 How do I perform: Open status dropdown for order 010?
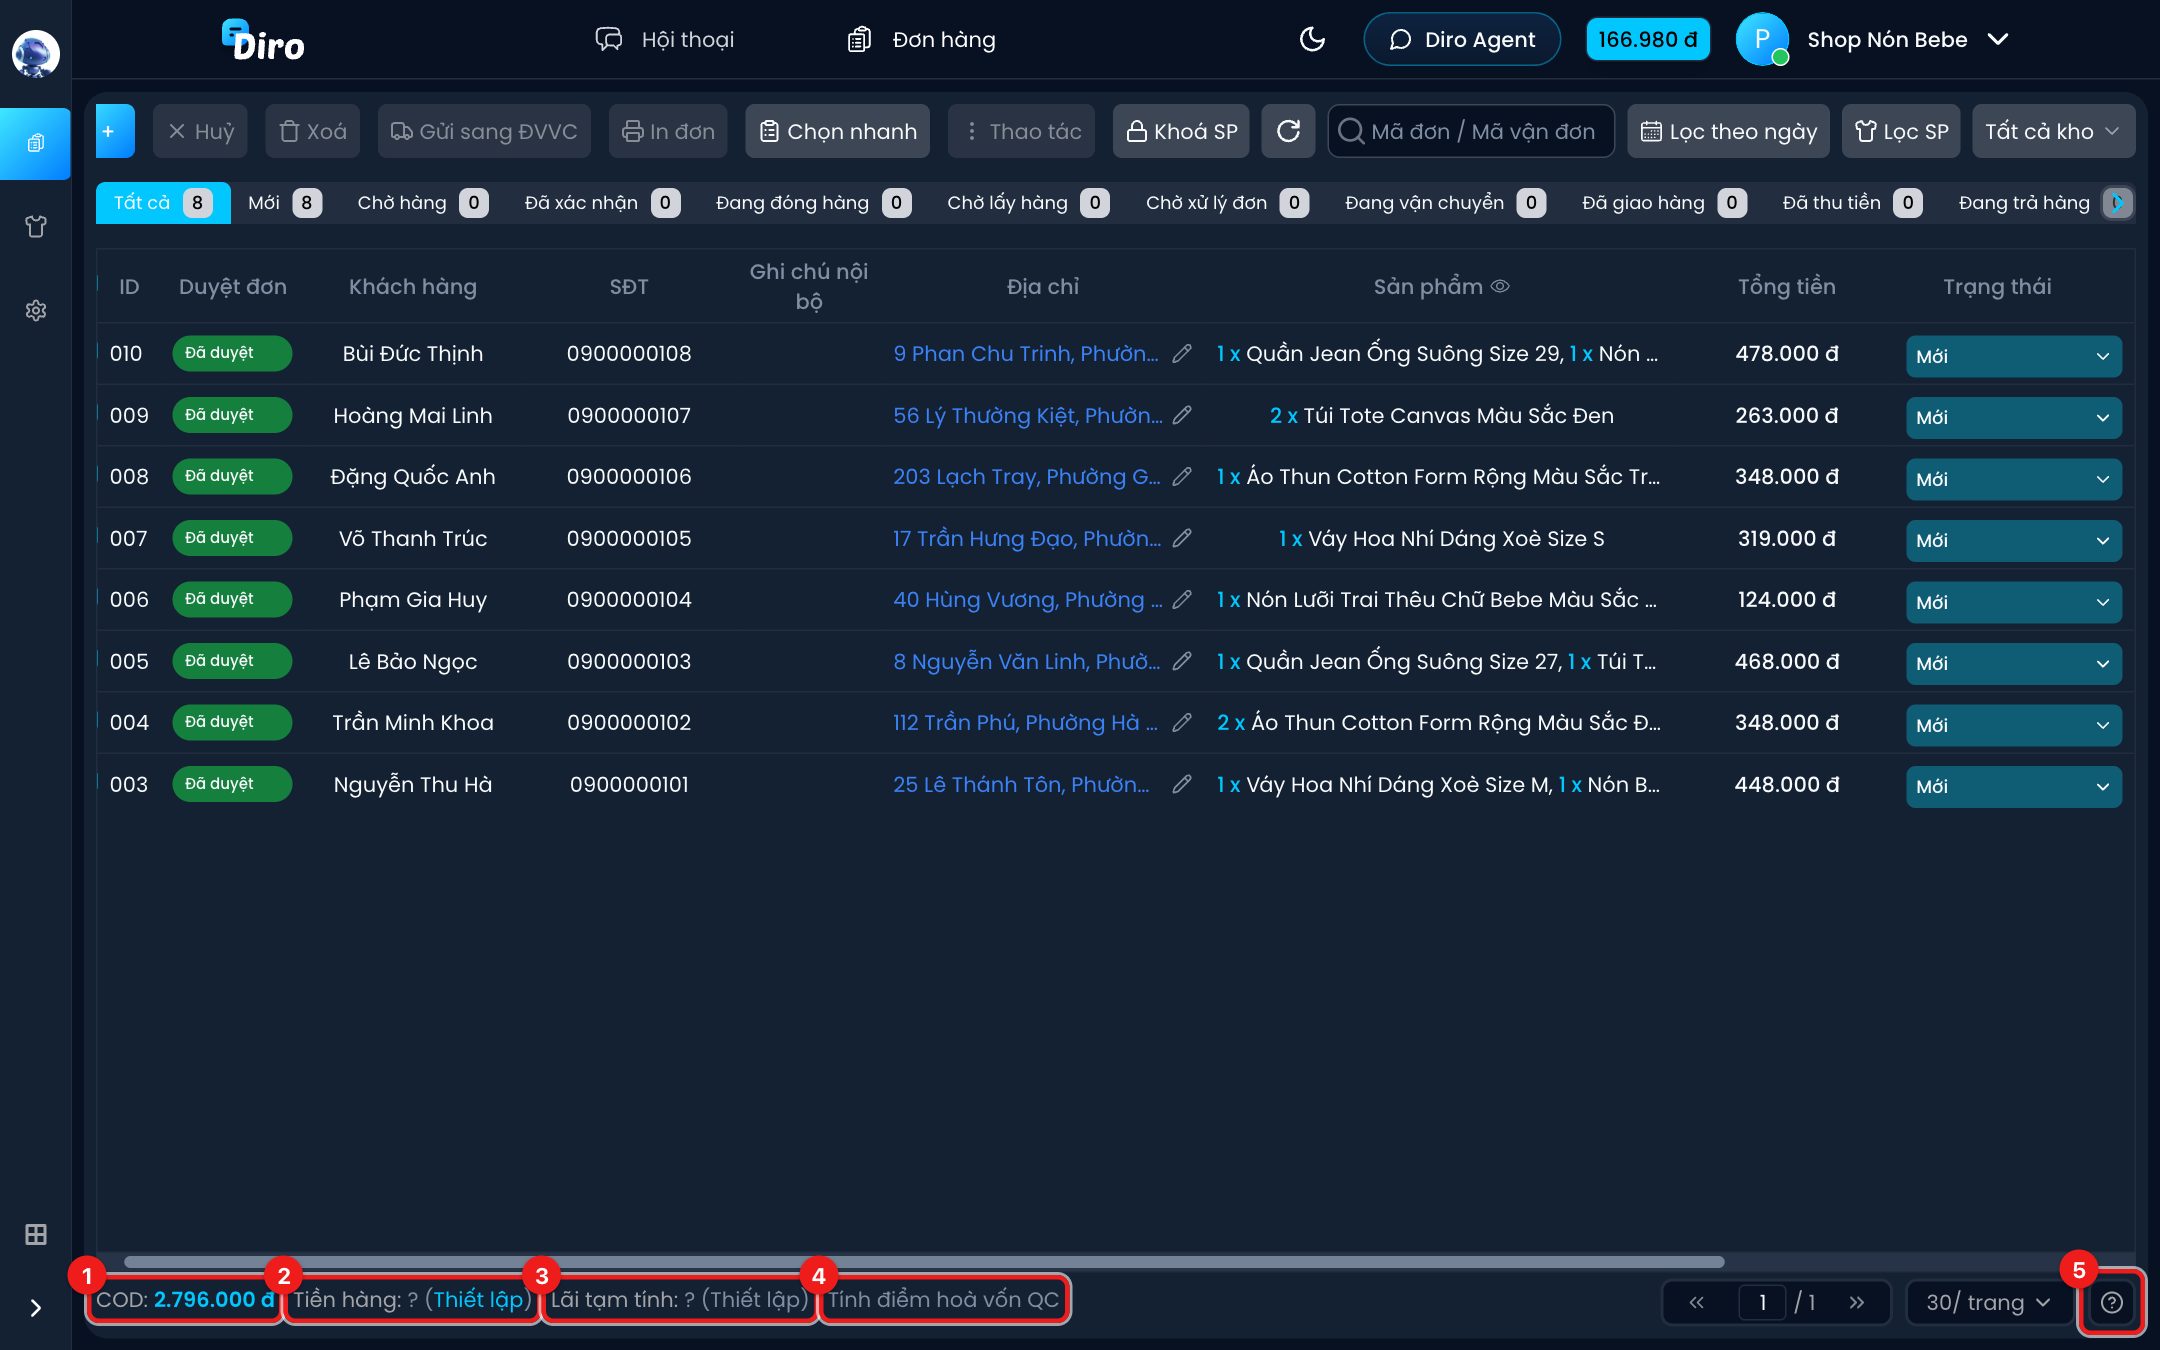pos(2013,356)
